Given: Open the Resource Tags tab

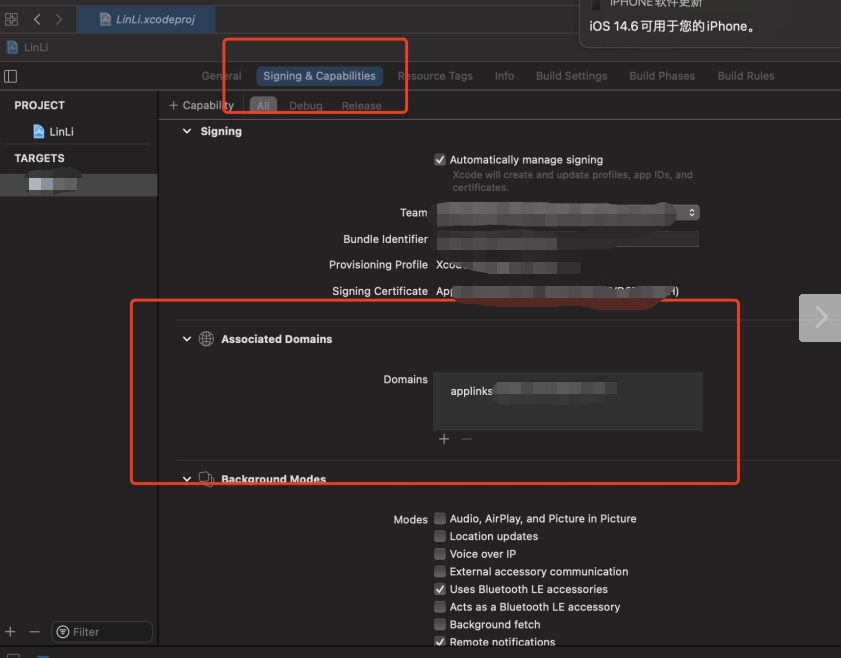Looking at the screenshot, I should click(x=435, y=76).
